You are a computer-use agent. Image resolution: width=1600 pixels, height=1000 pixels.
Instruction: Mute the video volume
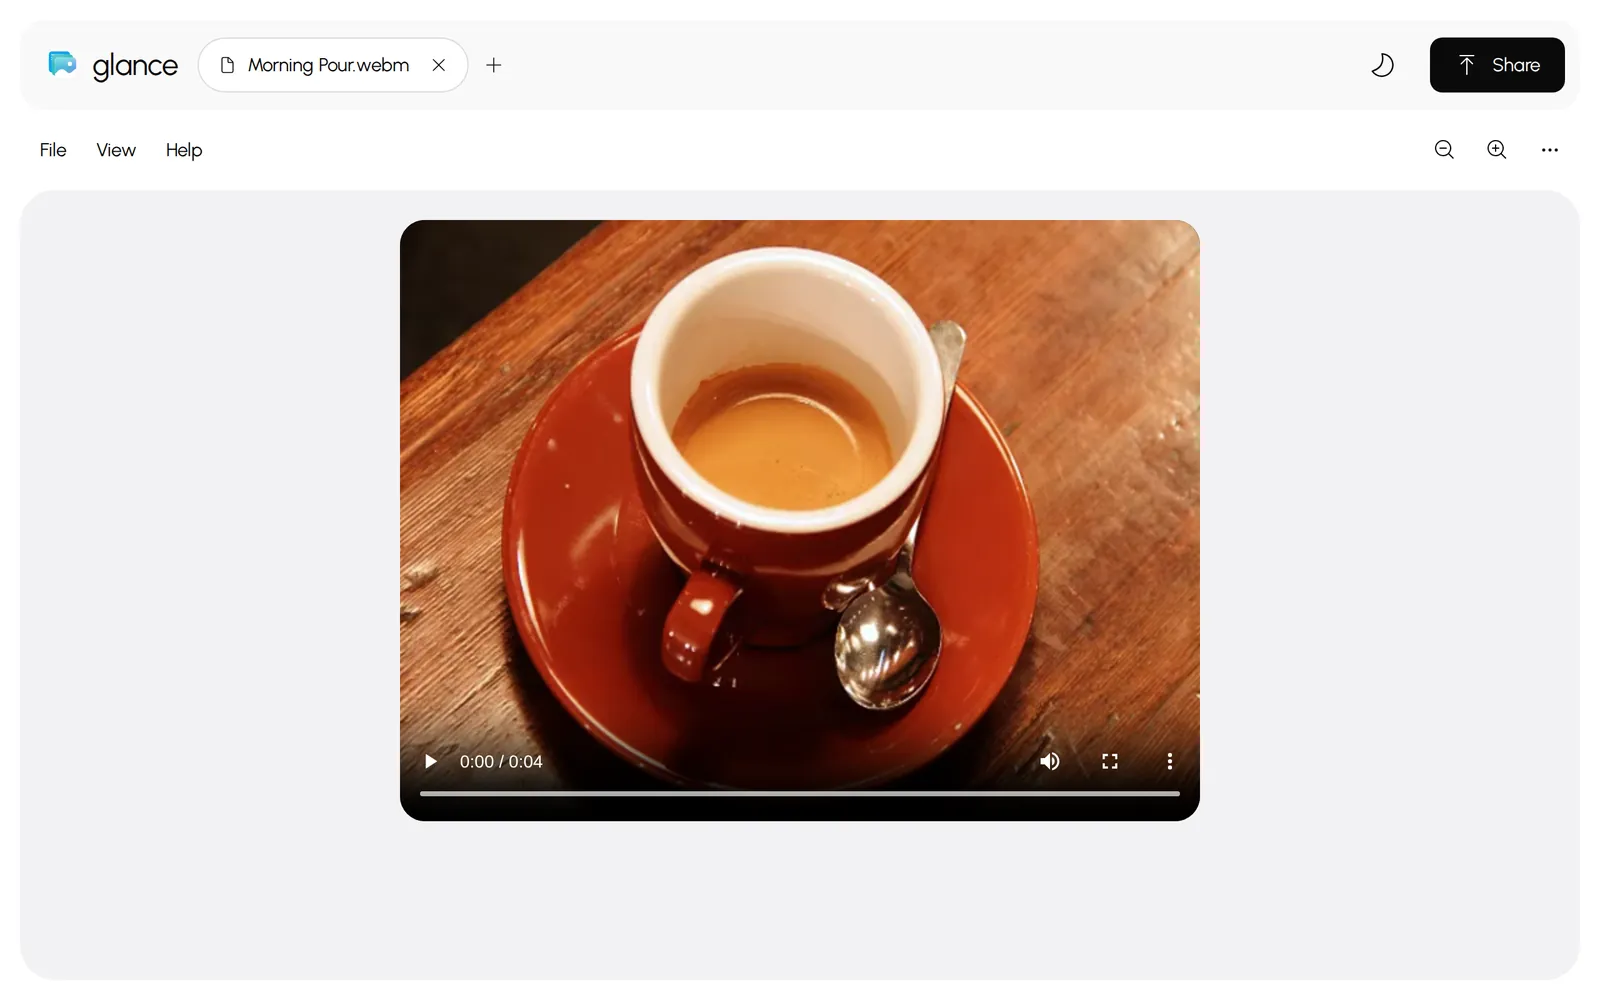pyautogui.click(x=1050, y=761)
